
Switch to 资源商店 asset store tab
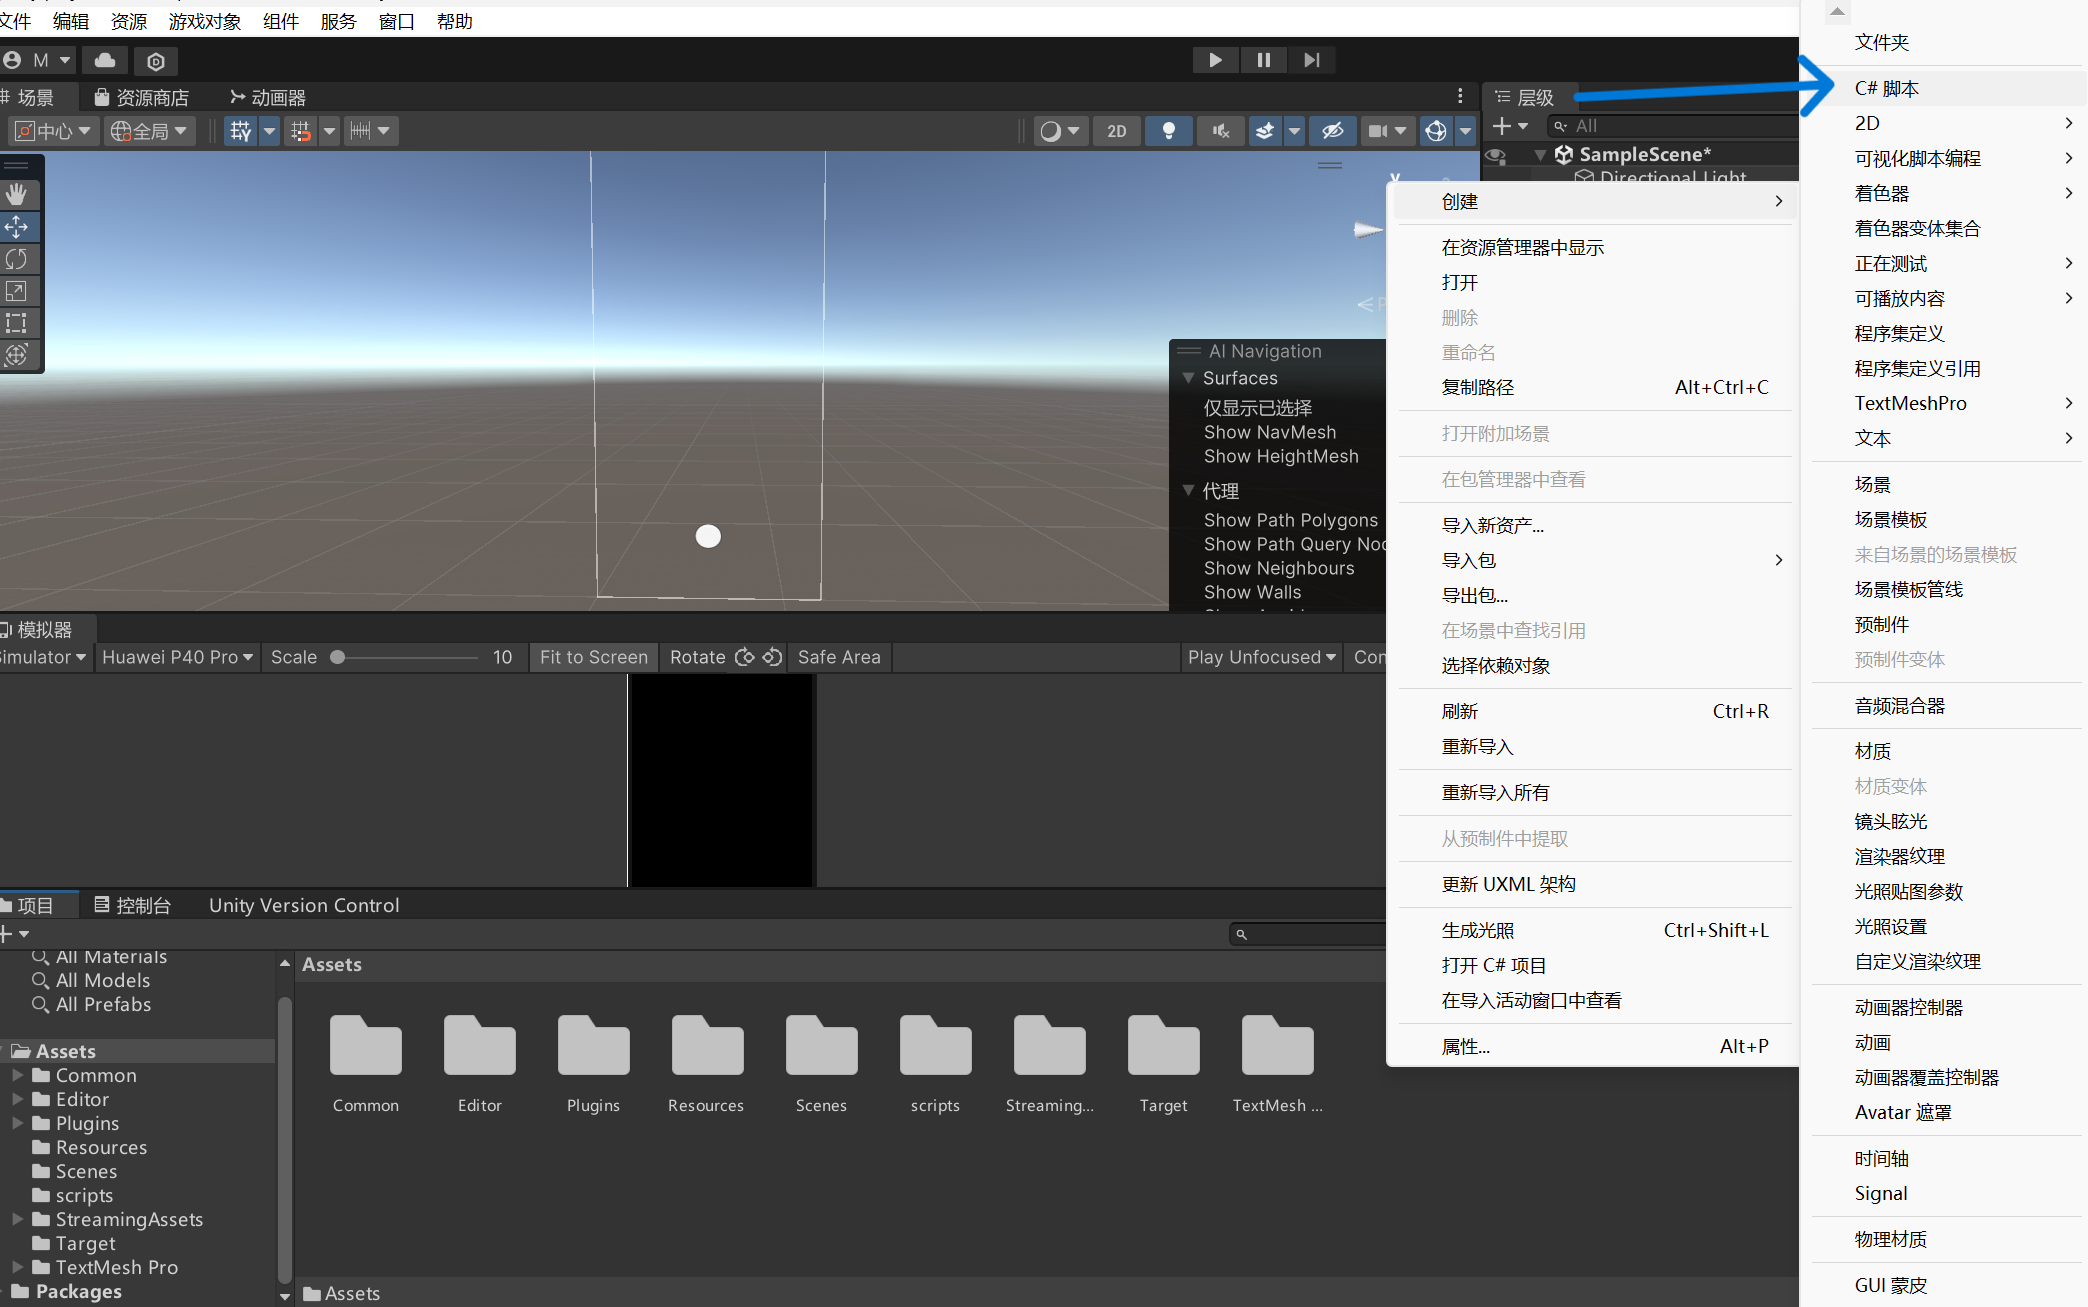(141, 97)
